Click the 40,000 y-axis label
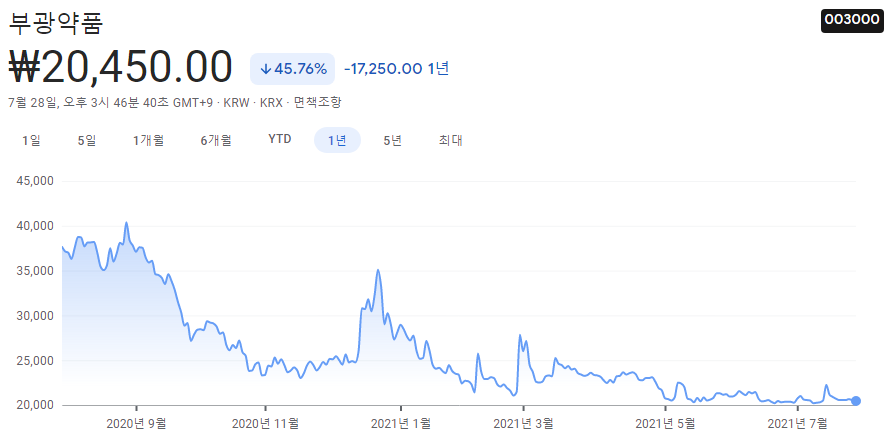 (36, 226)
